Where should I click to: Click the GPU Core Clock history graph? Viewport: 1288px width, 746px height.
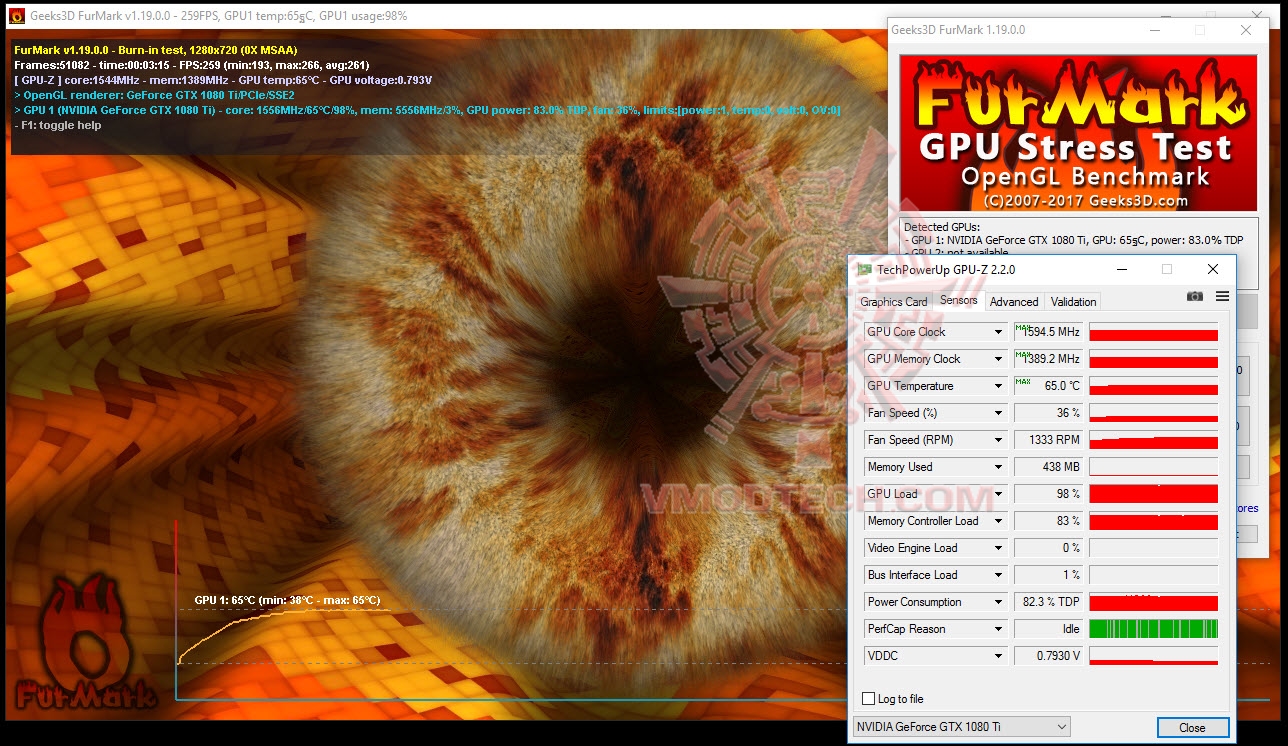pyautogui.click(x=1153, y=332)
